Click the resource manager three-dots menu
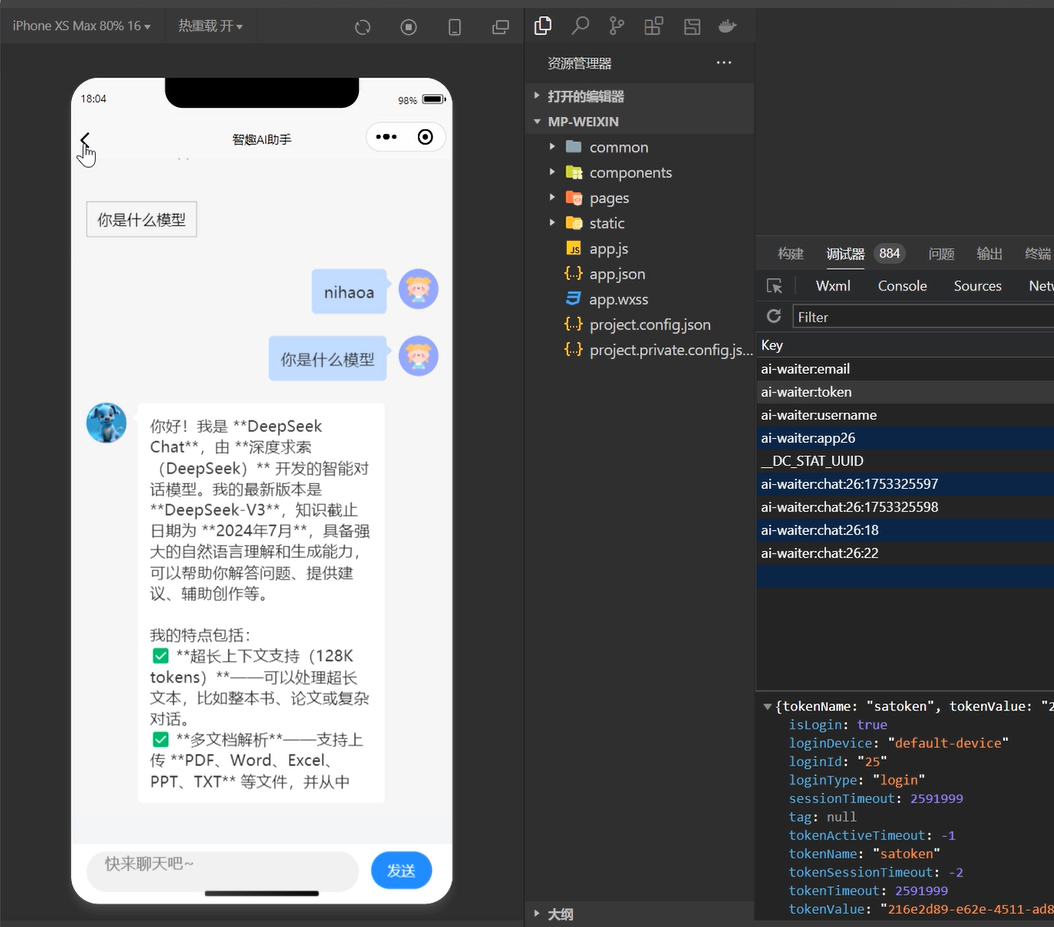The height and width of the screenshot is (927, 1054). click(723, 63)
